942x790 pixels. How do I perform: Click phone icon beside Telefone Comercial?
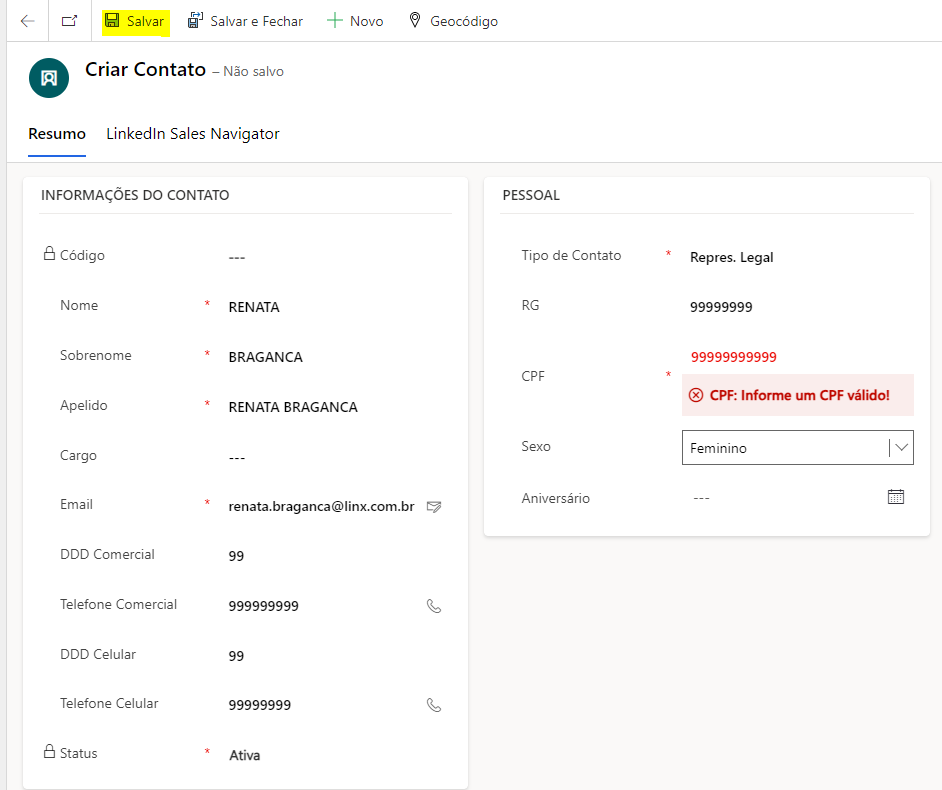tap(434, 606)
